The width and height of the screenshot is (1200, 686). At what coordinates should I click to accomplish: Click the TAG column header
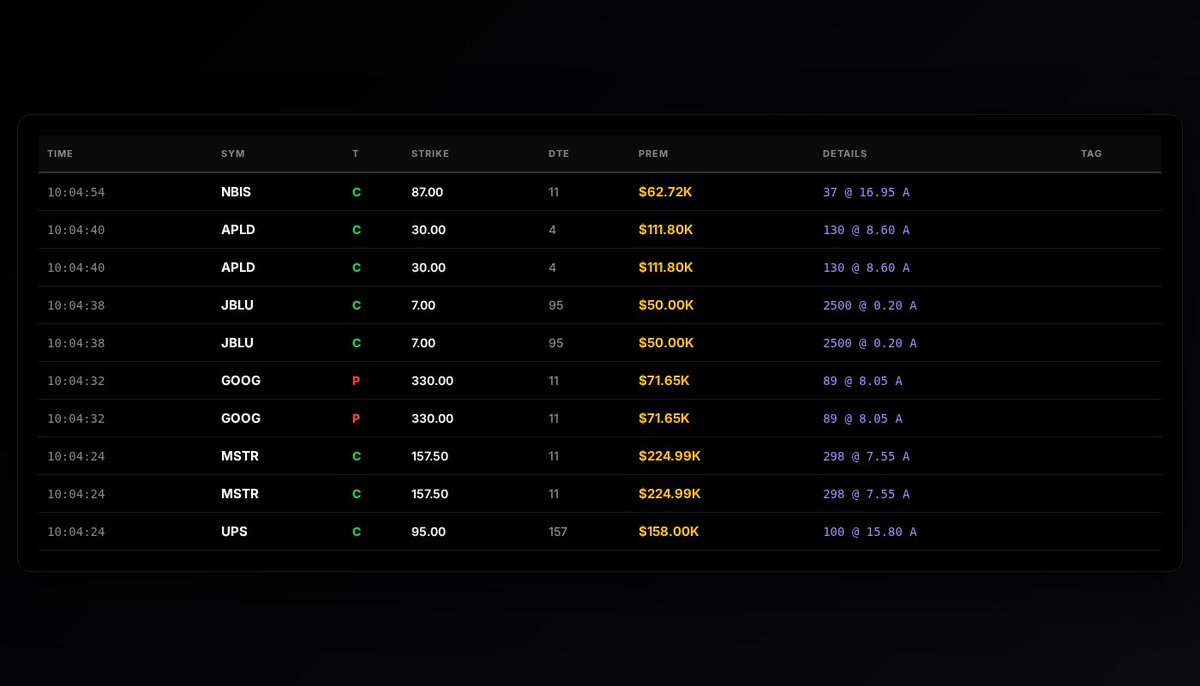(1090, 154)
